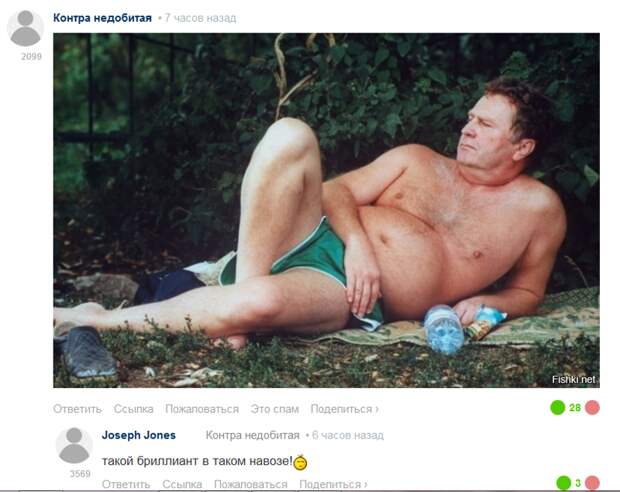Open the Fishki.net watermark on the photo
The image size is (620, 492).
click(x=573, y=380)
